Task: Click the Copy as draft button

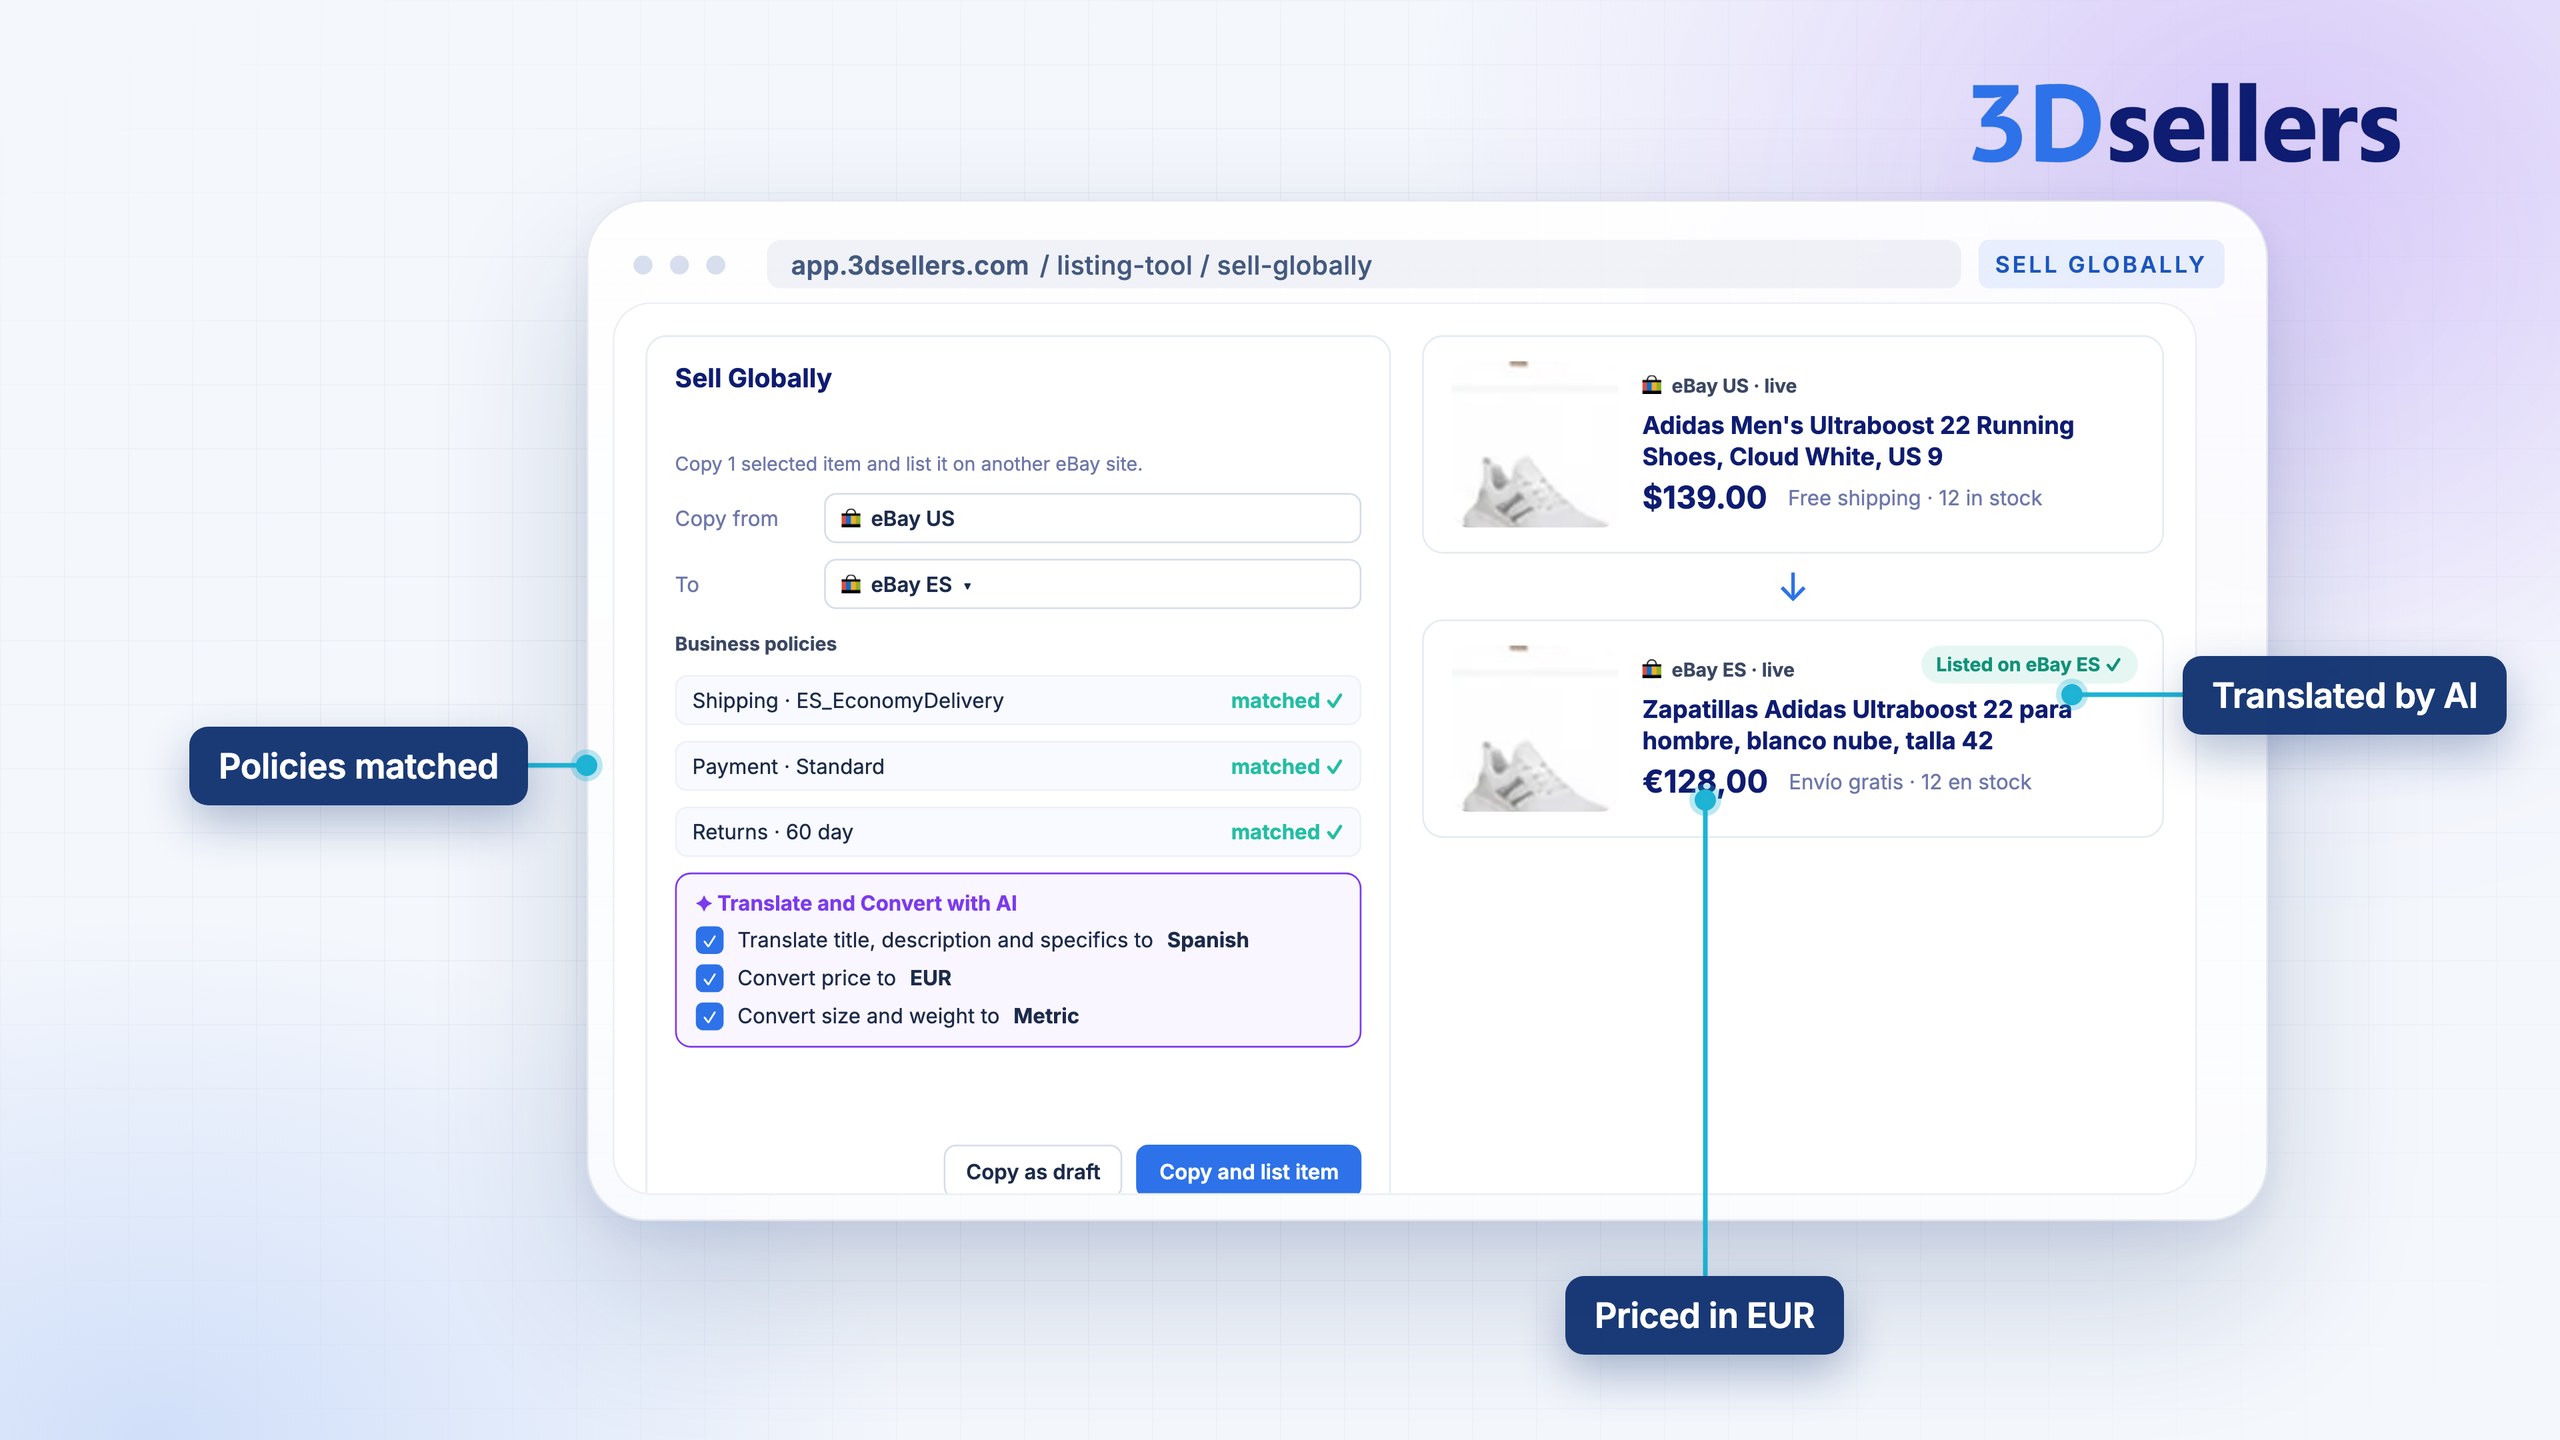Action: pos(1032,1171)
